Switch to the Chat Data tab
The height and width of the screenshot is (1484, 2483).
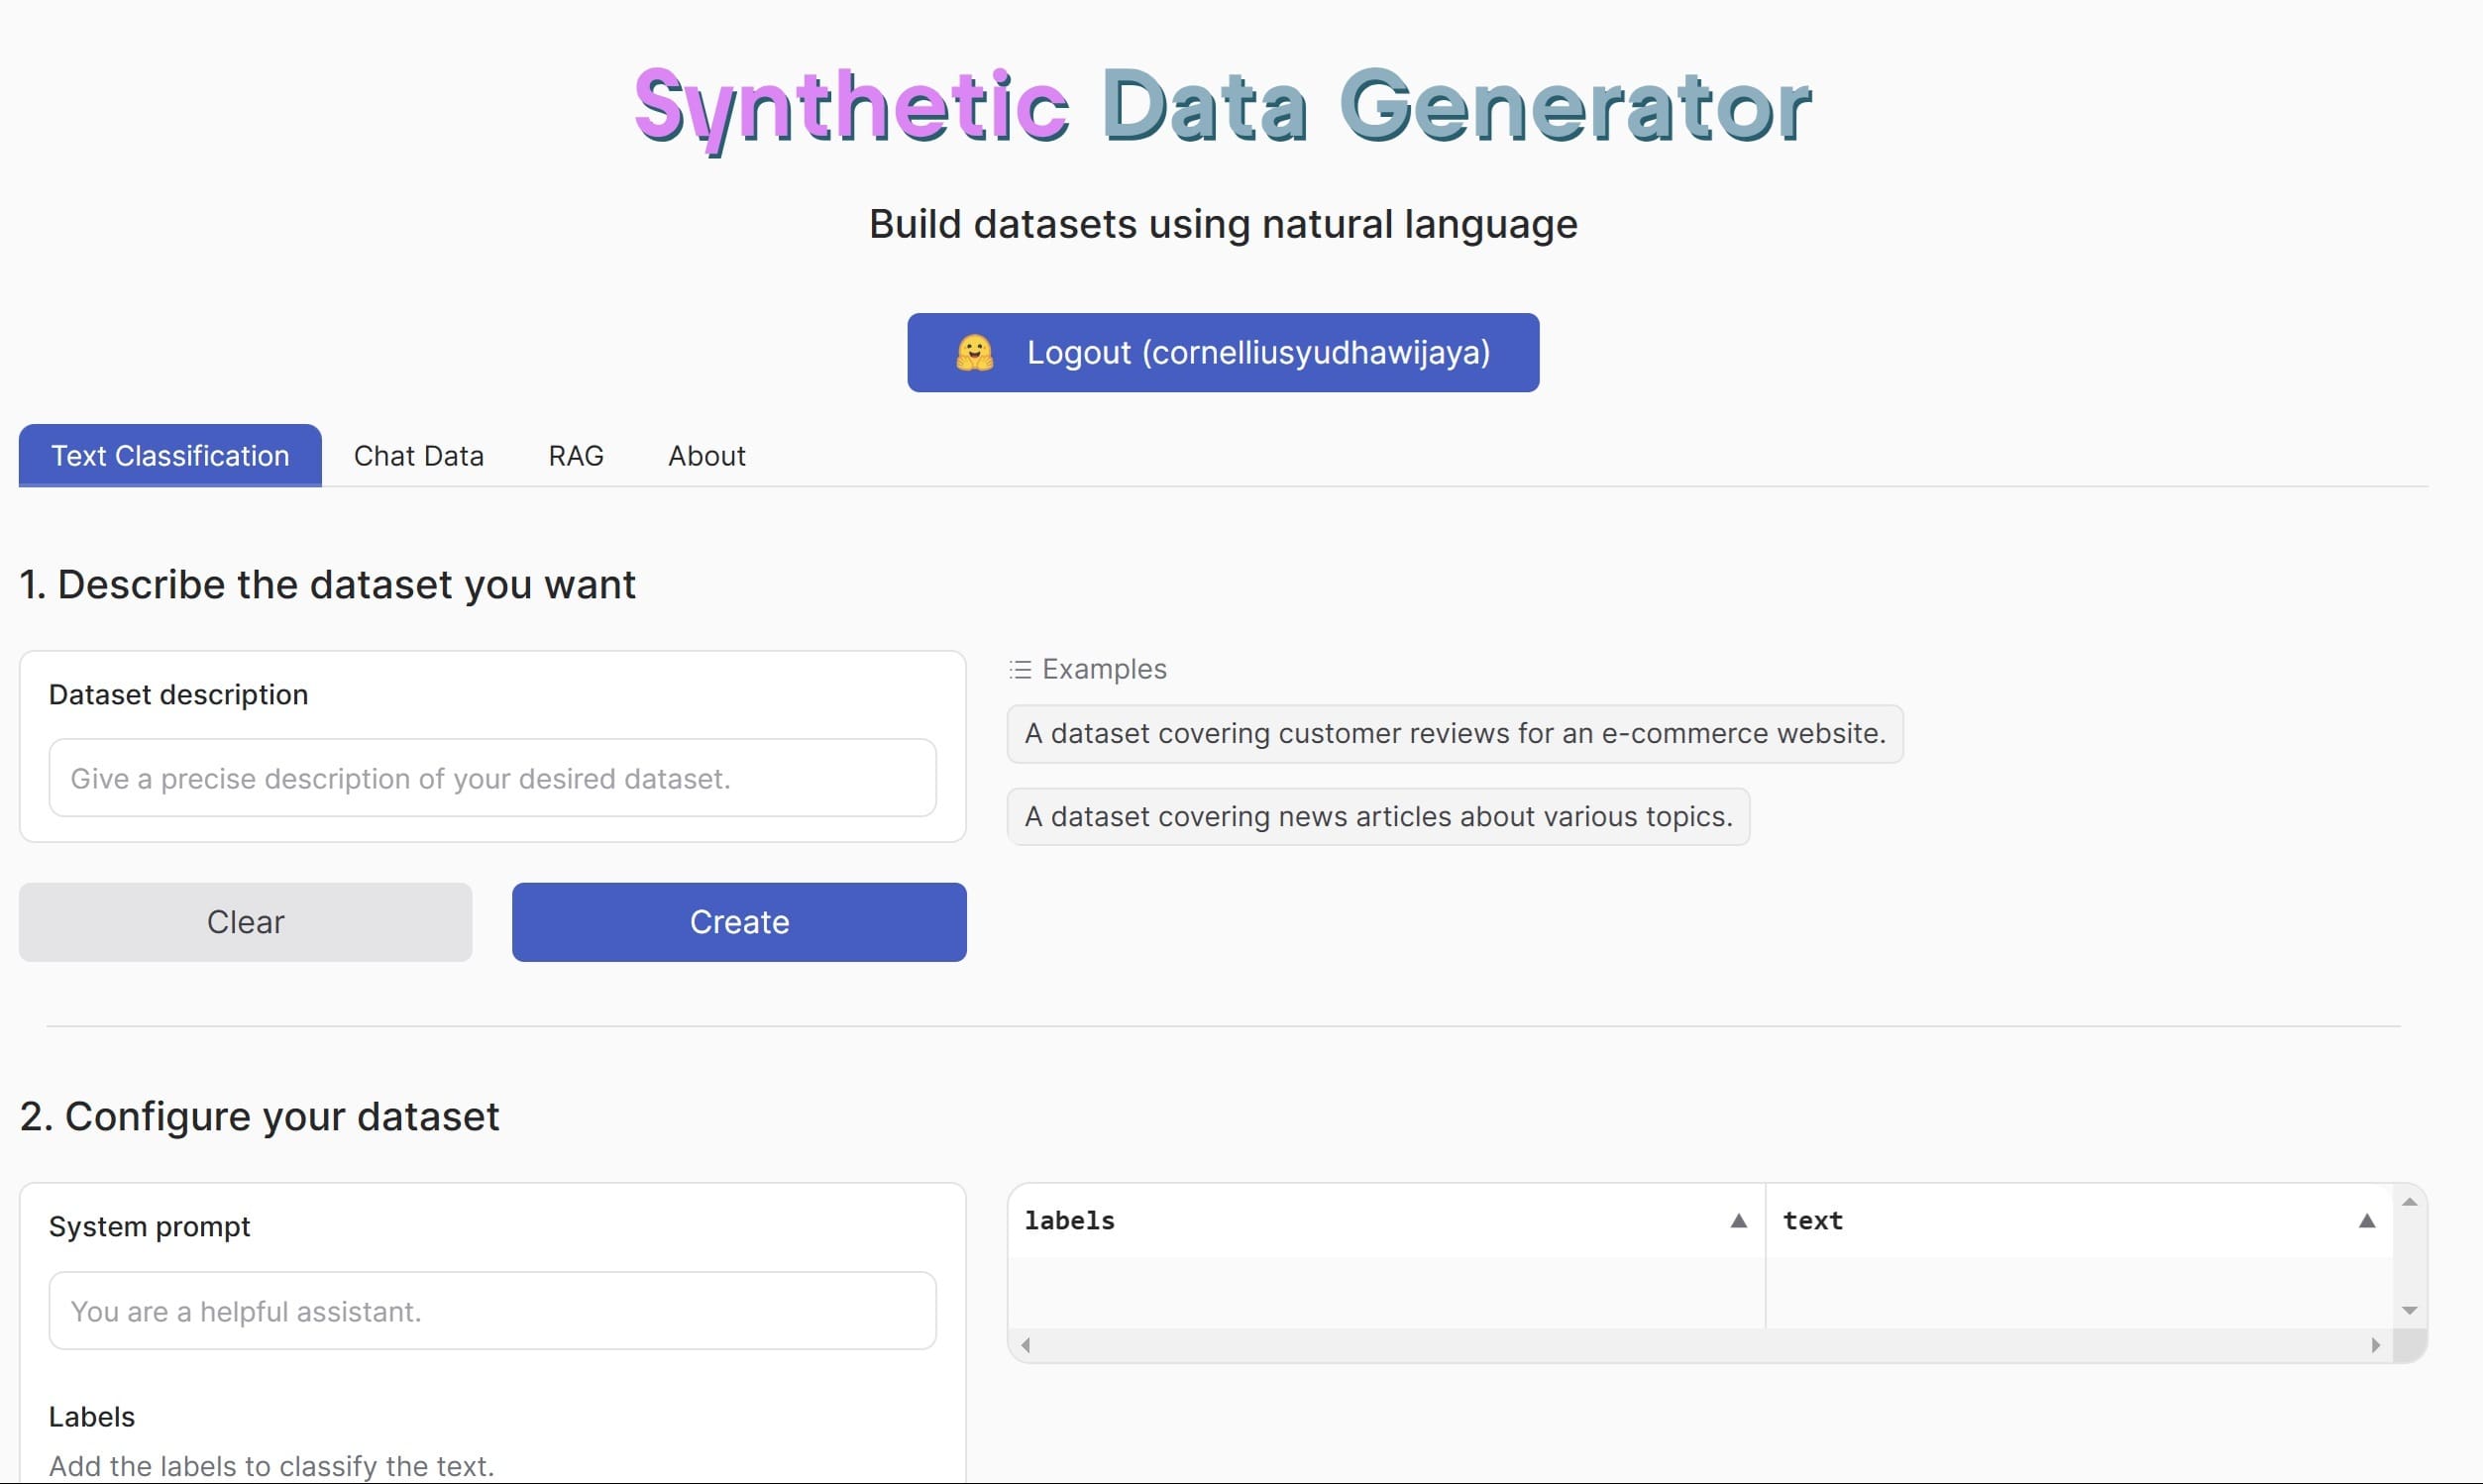[x=418, y=455]
